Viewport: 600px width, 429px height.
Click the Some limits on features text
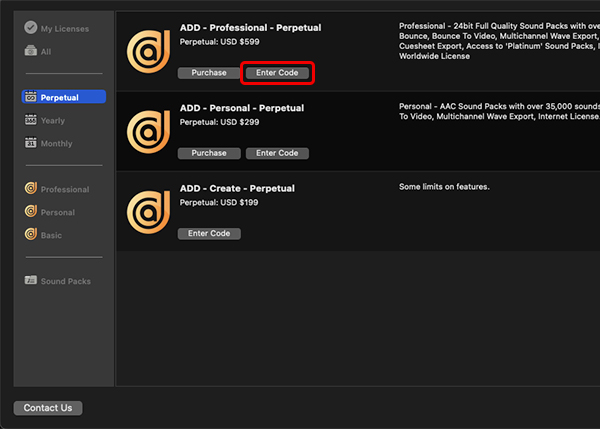444,187
